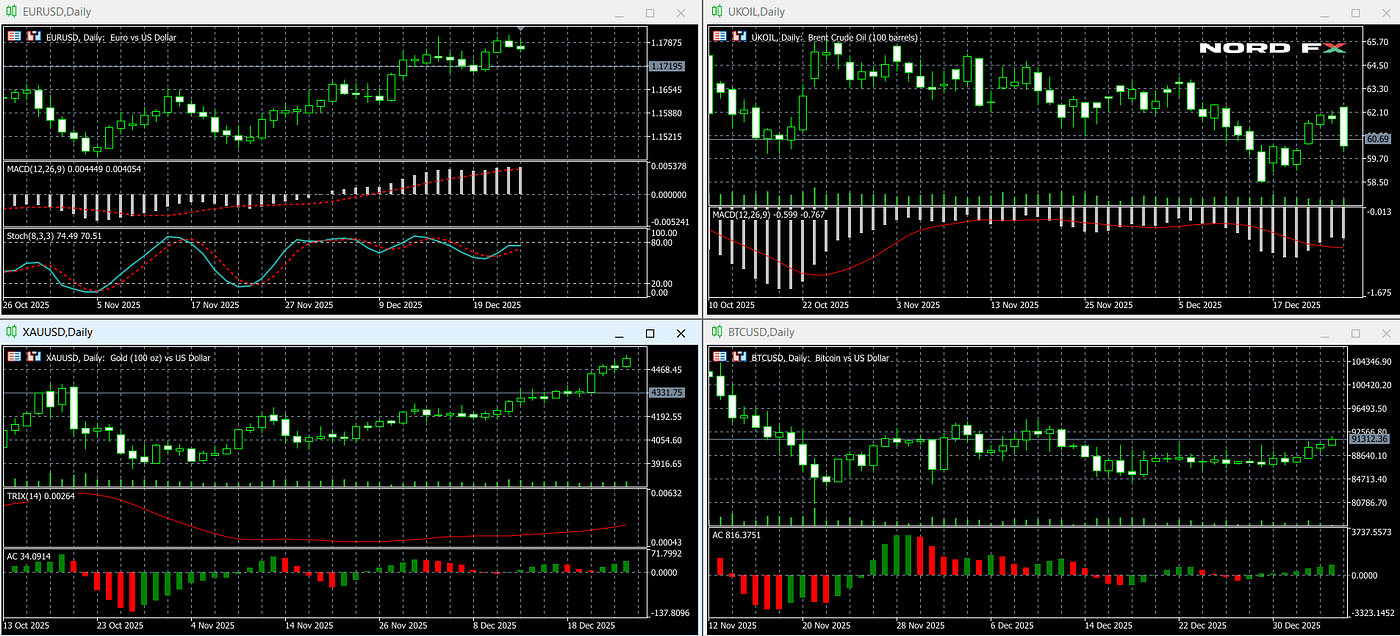This screenshot has width=1400, height=636.
Task: Open depth of market icon on UKOIL chart
Action: (740, 37)
